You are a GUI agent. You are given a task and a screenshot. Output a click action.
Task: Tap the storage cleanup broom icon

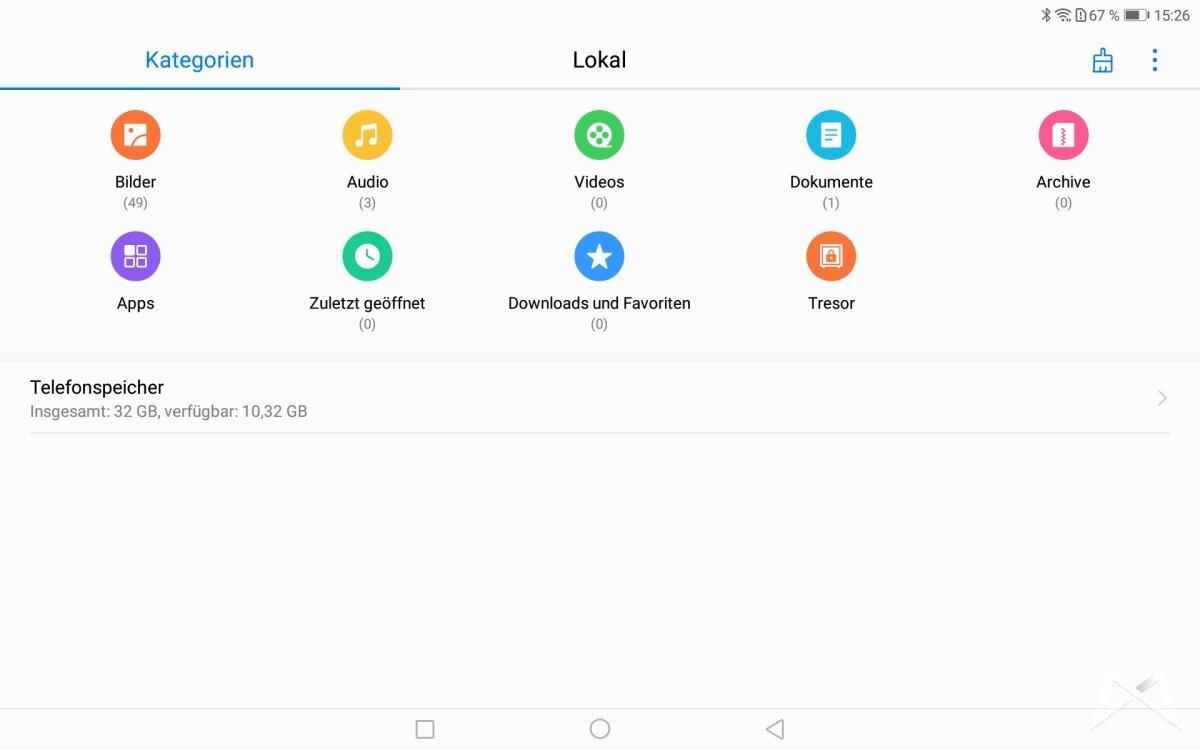pyautogui.click(x=1102, y=60)
